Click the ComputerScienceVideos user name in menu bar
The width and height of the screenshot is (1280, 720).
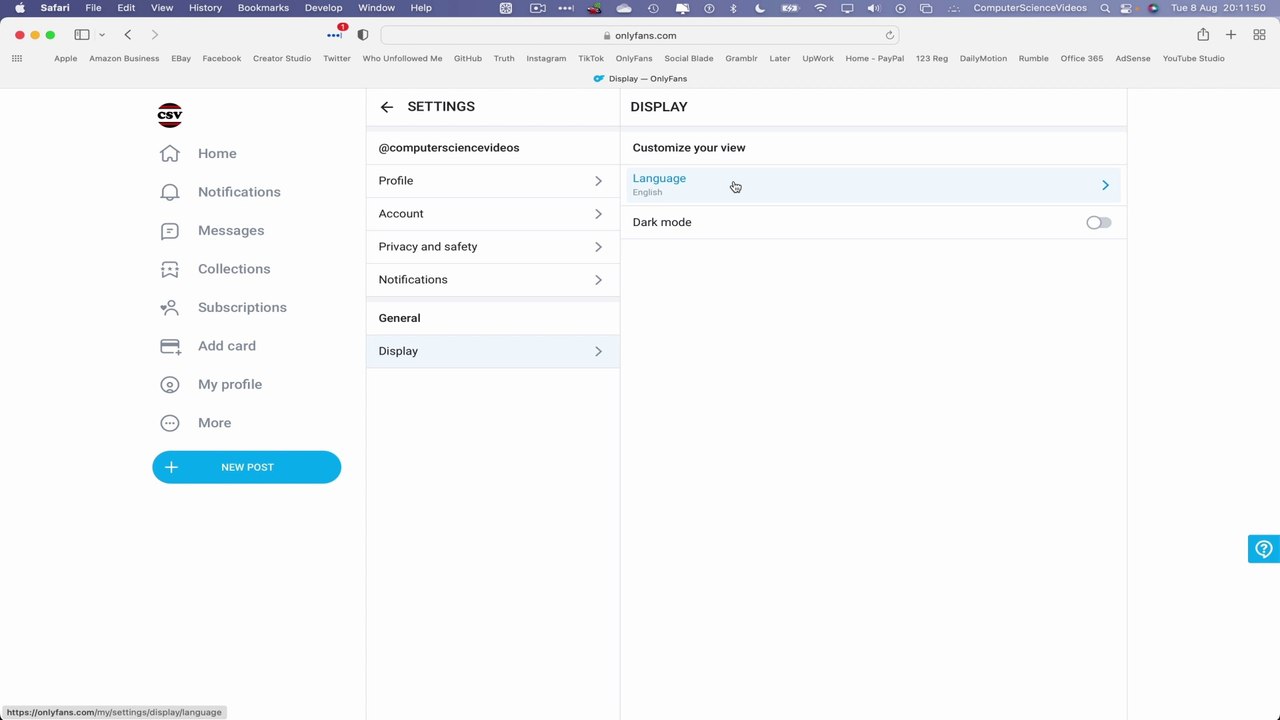[1029, 8]
